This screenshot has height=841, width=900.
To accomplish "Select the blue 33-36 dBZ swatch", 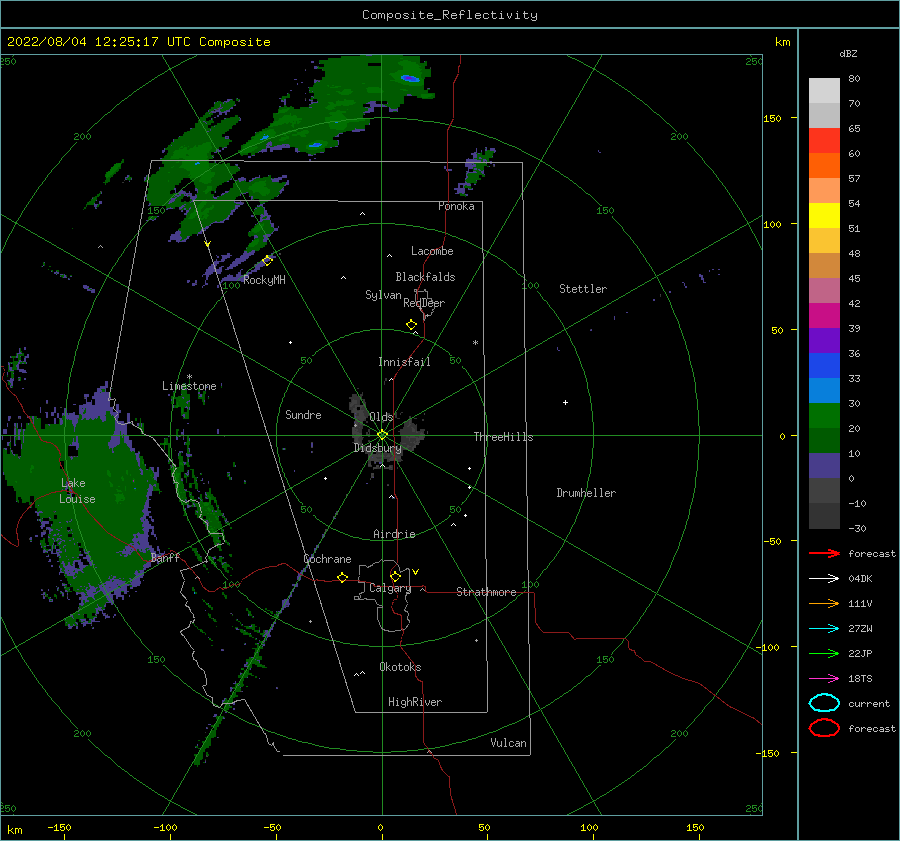I will [x=824, y=366].
